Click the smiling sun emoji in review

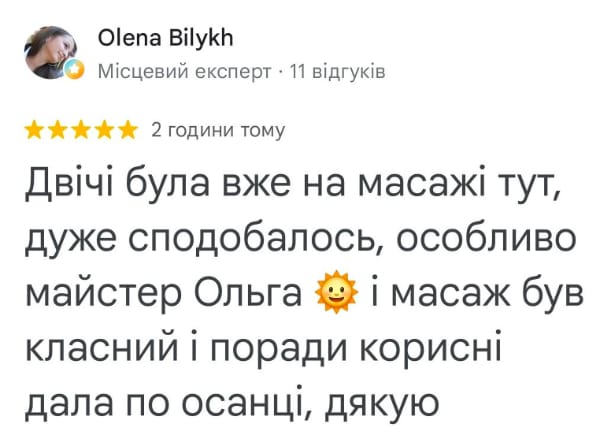336,292
